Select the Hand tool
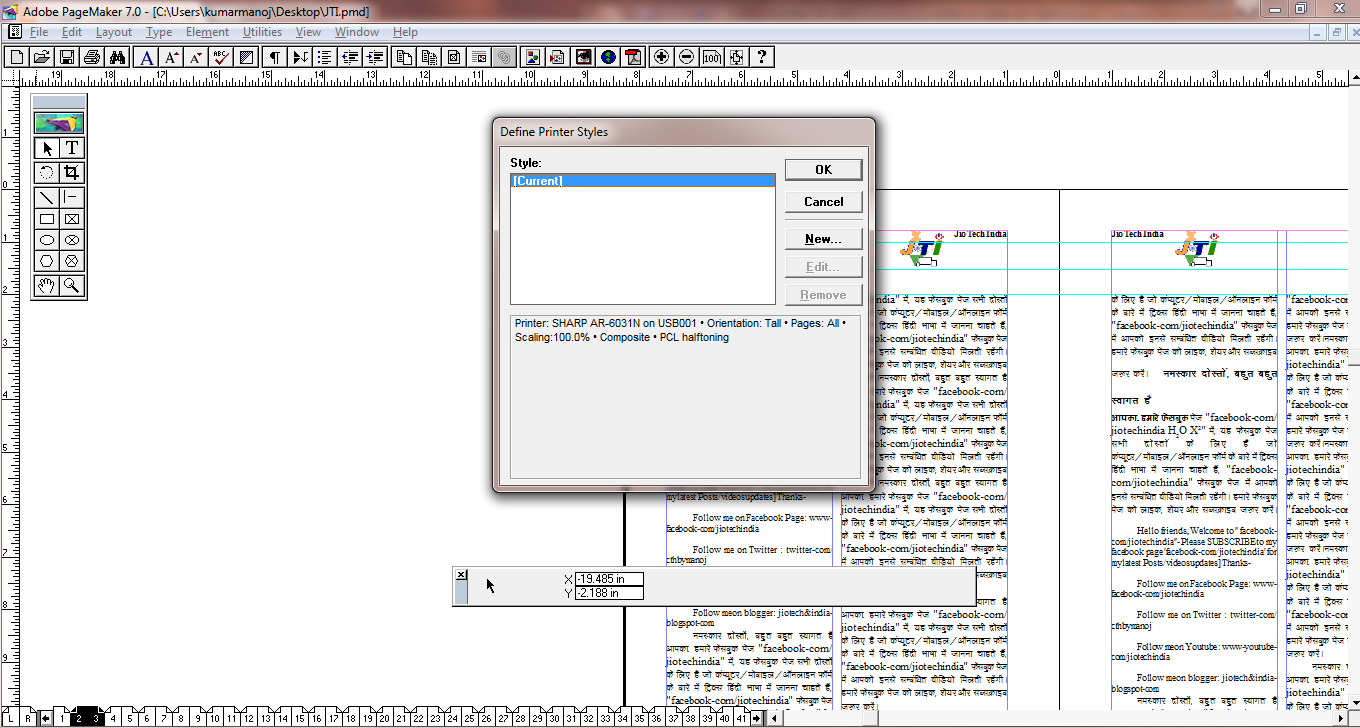 point(45,285)
